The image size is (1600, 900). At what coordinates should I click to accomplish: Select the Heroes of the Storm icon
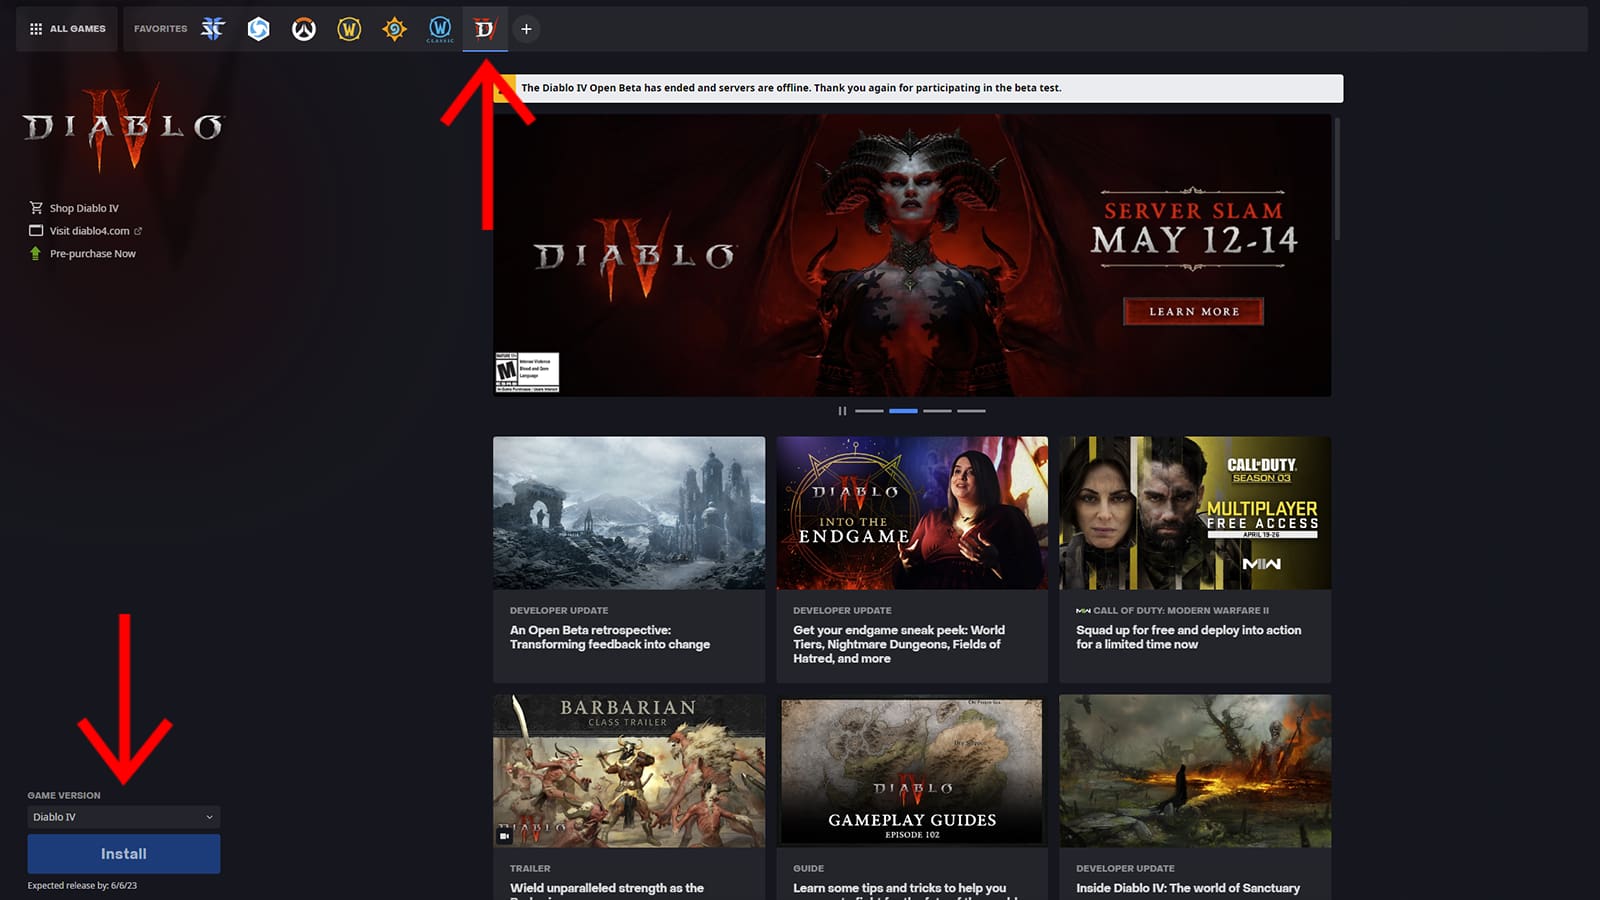coord(257,28)
